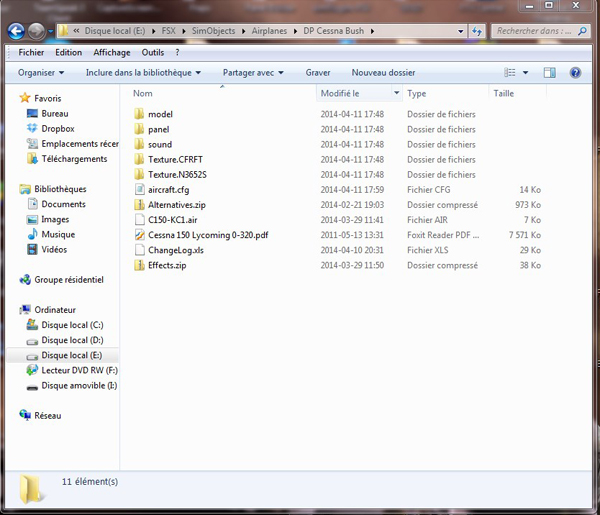Click the Refresh button in the address bar
Image resolution: width=600 pixels, height=515 pixels.
point(476,31)
